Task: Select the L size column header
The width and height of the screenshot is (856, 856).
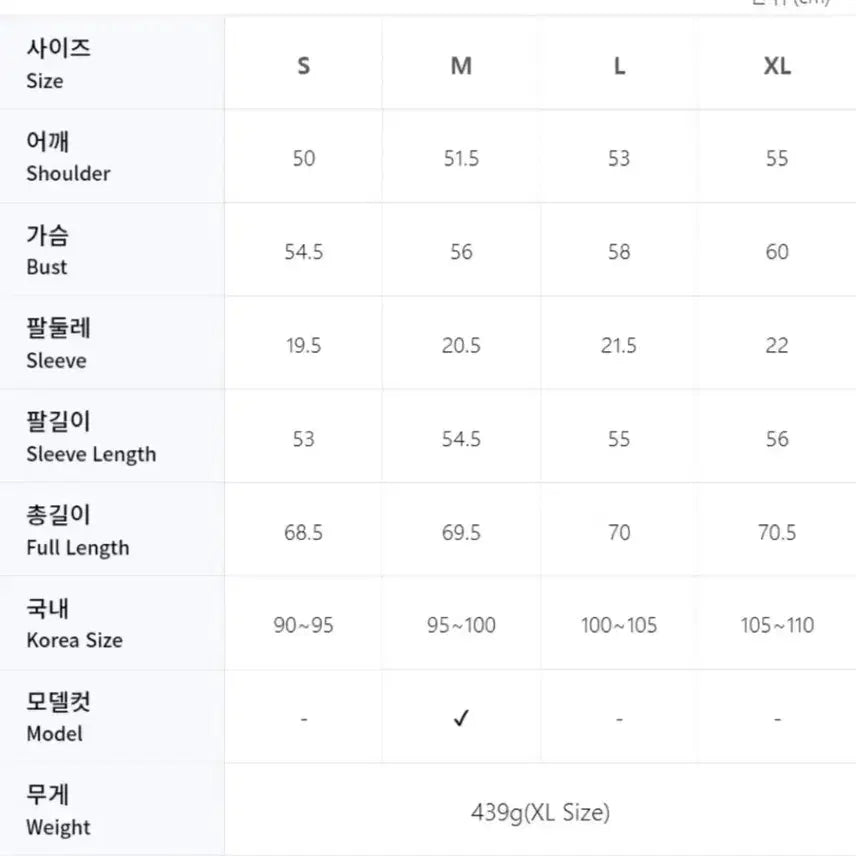Action: click(x=619, y=66)
